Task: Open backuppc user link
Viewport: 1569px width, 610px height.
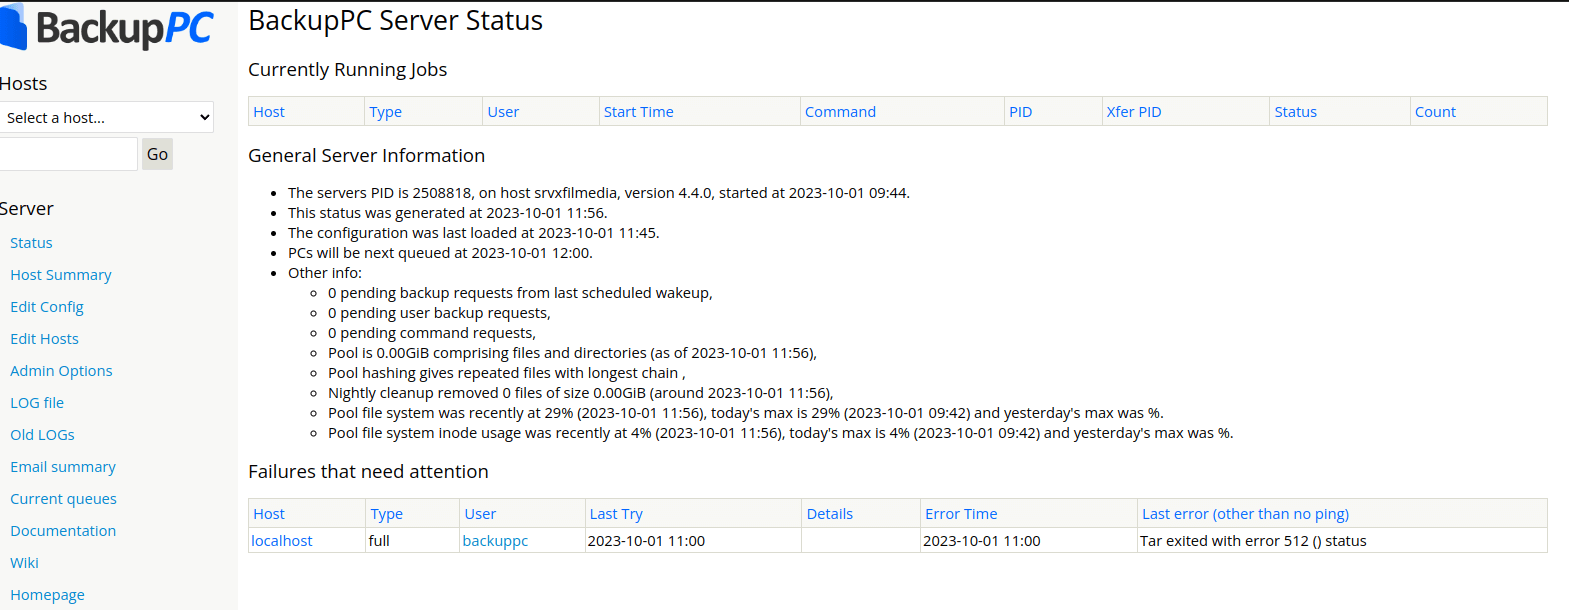Action: 495,541
